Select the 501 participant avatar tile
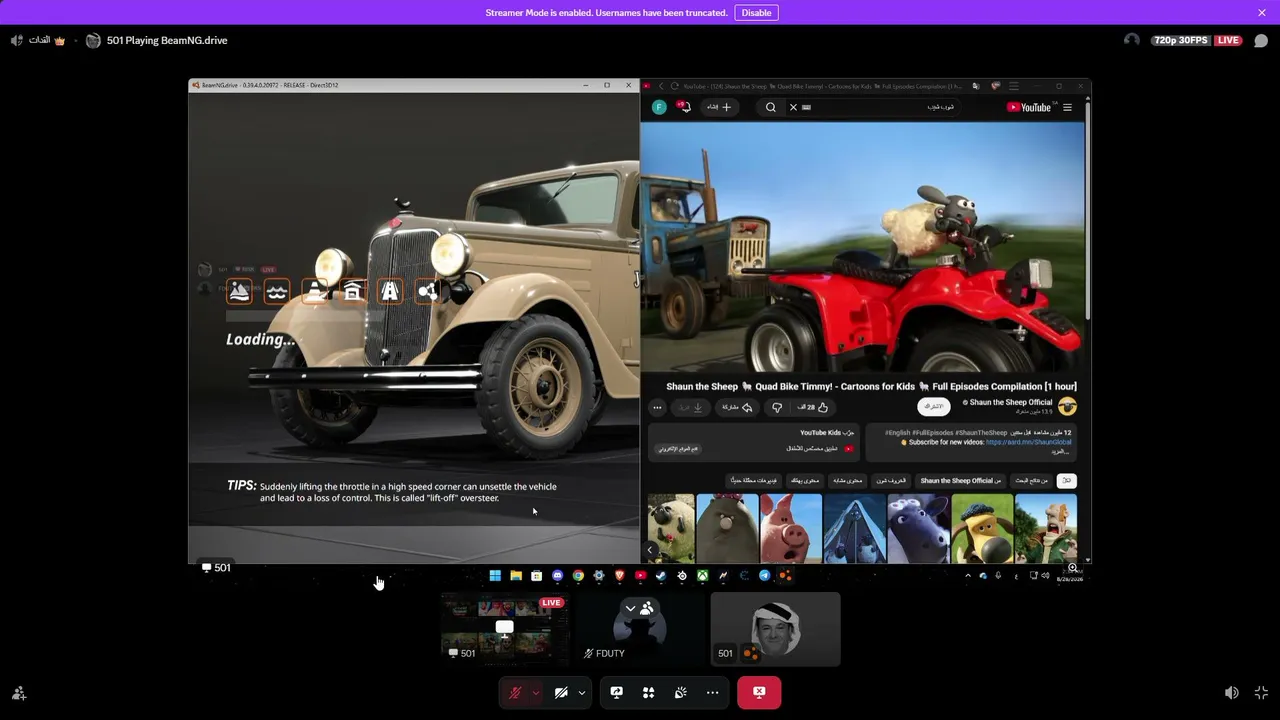Image resolution: width=1280 pixels, height=720 pixels. click(775, 629)
